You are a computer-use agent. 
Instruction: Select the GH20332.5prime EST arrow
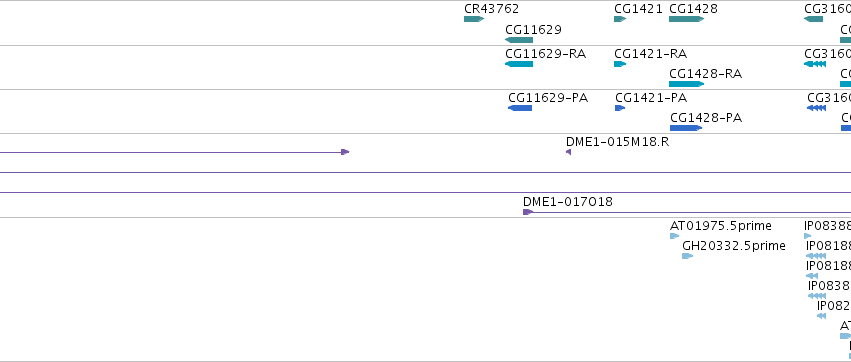pos(688,256)
